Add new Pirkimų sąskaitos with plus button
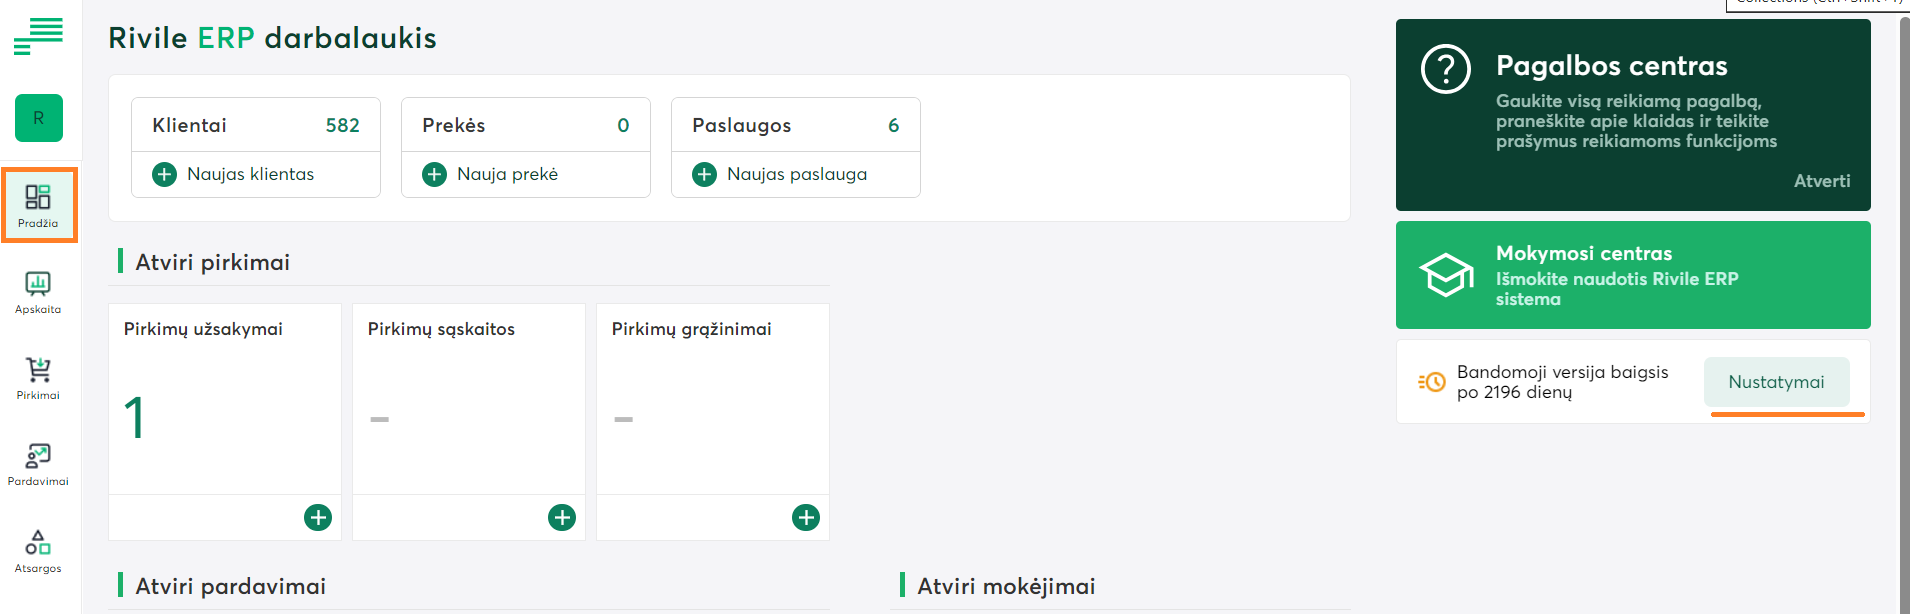Image resolution: width=1910 pixels, height=614 pixels. coord(562,517)
